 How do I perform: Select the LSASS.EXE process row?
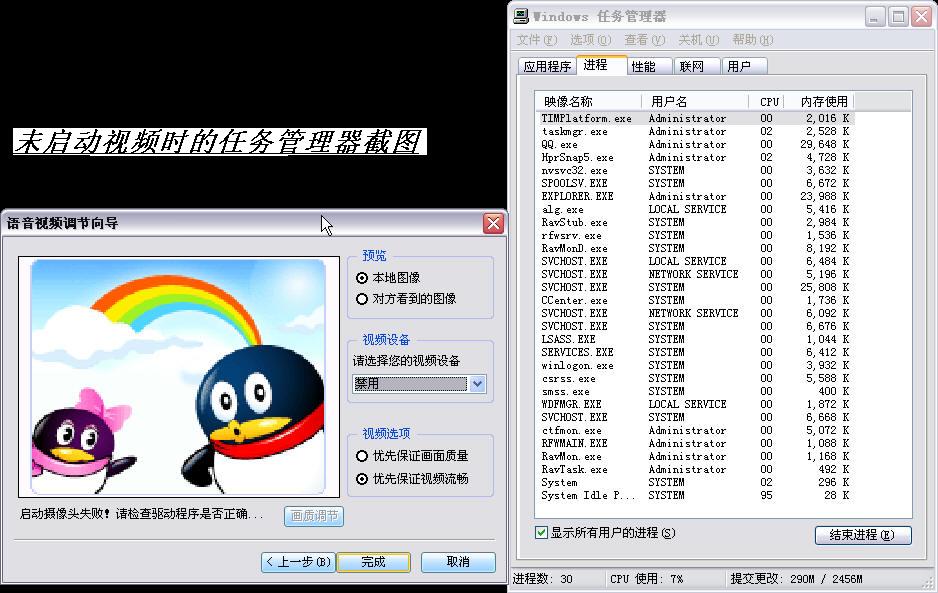[x=695, y=339]
